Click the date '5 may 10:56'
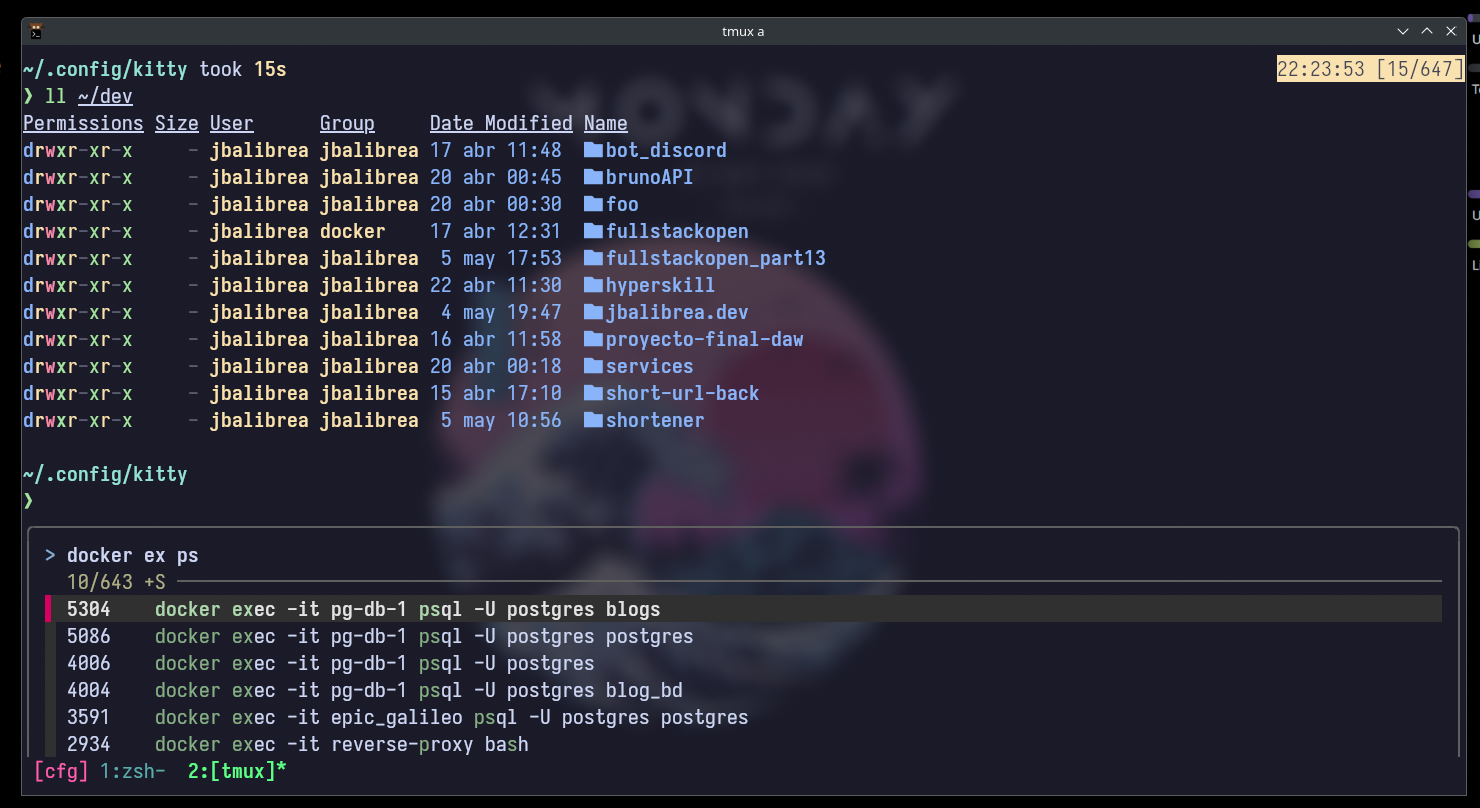Screen dimensions: 1480x808 [x=501, y=420]
